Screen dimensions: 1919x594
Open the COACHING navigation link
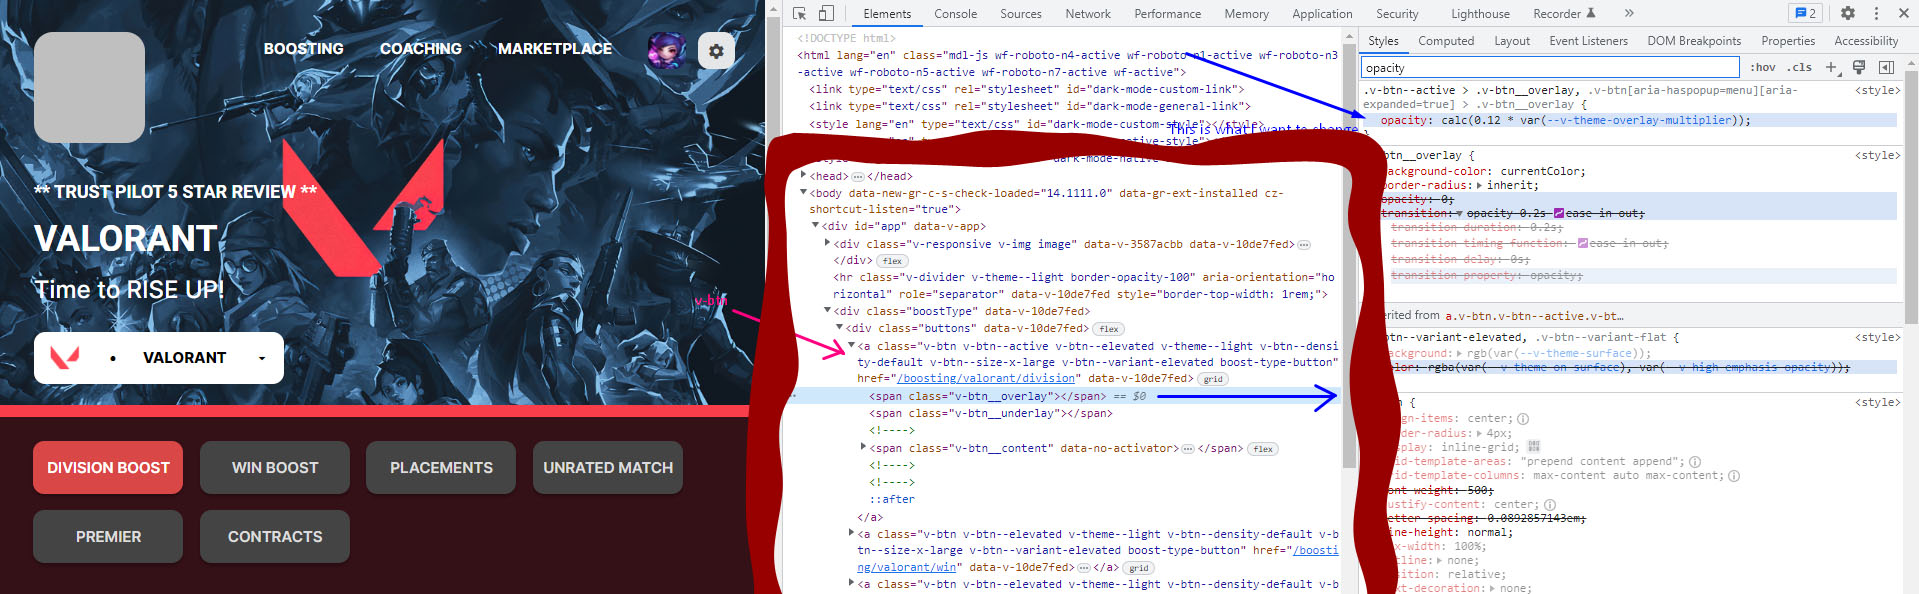pos(421,49)
